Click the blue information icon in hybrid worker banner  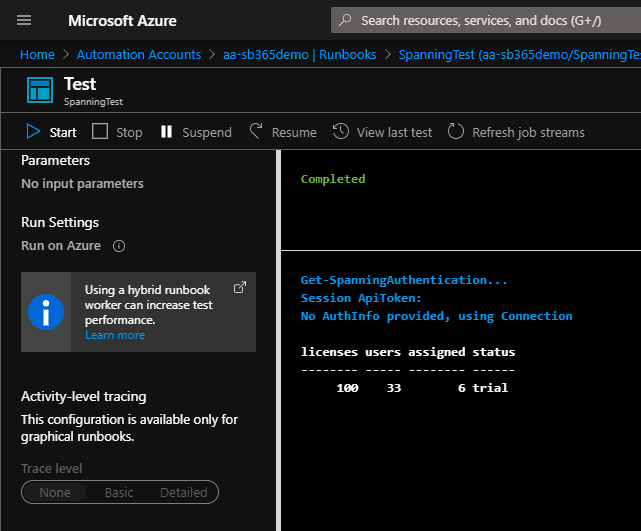tap(46, 312)
